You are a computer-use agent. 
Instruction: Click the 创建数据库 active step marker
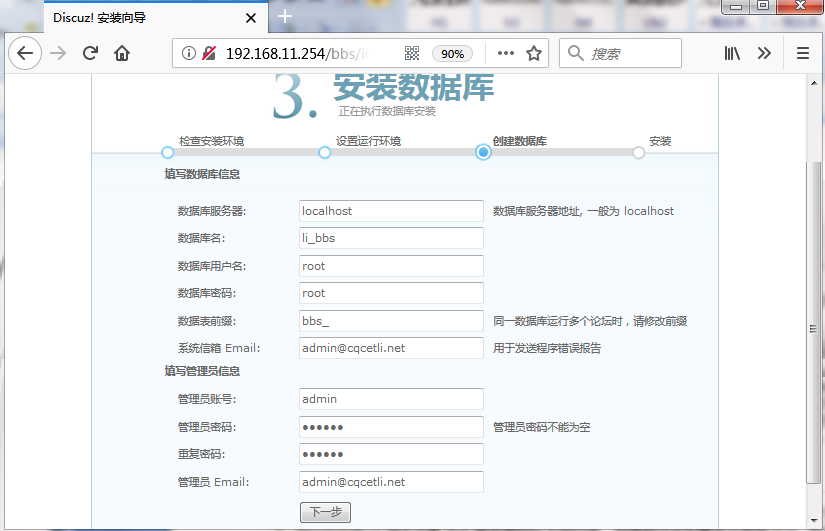483,152
